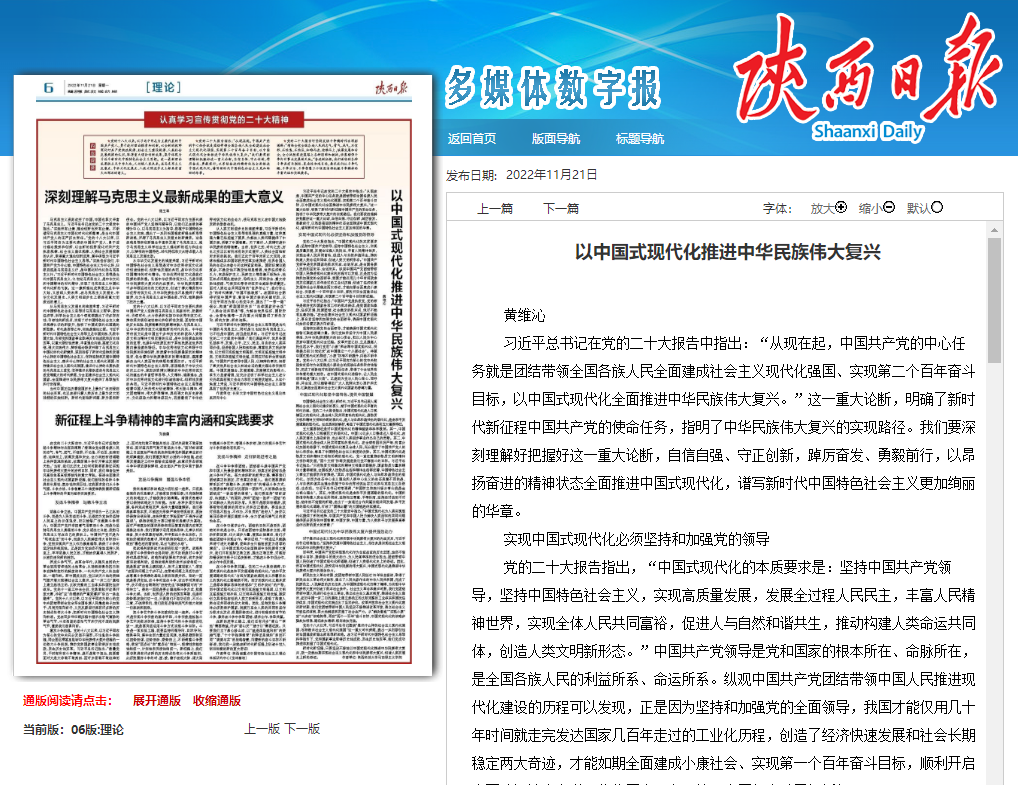The image size is (1018, 785).
Task: Click the 默认 font size label
Action: (918, 208)
